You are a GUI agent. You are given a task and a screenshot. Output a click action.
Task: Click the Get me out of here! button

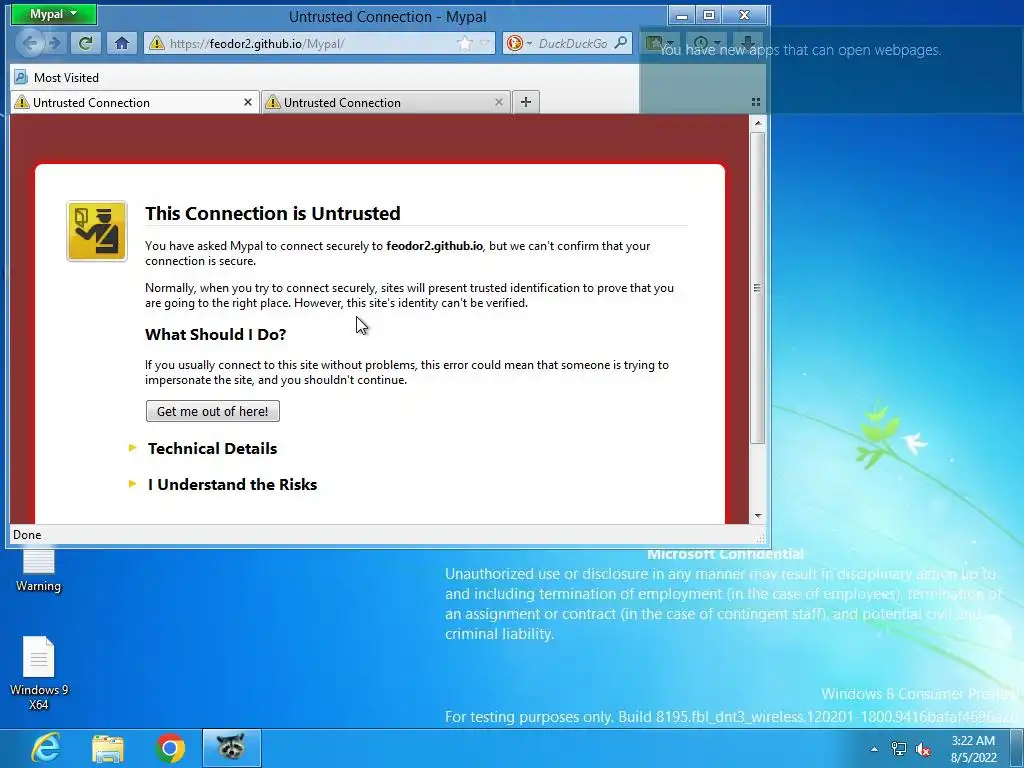point(213,411)
